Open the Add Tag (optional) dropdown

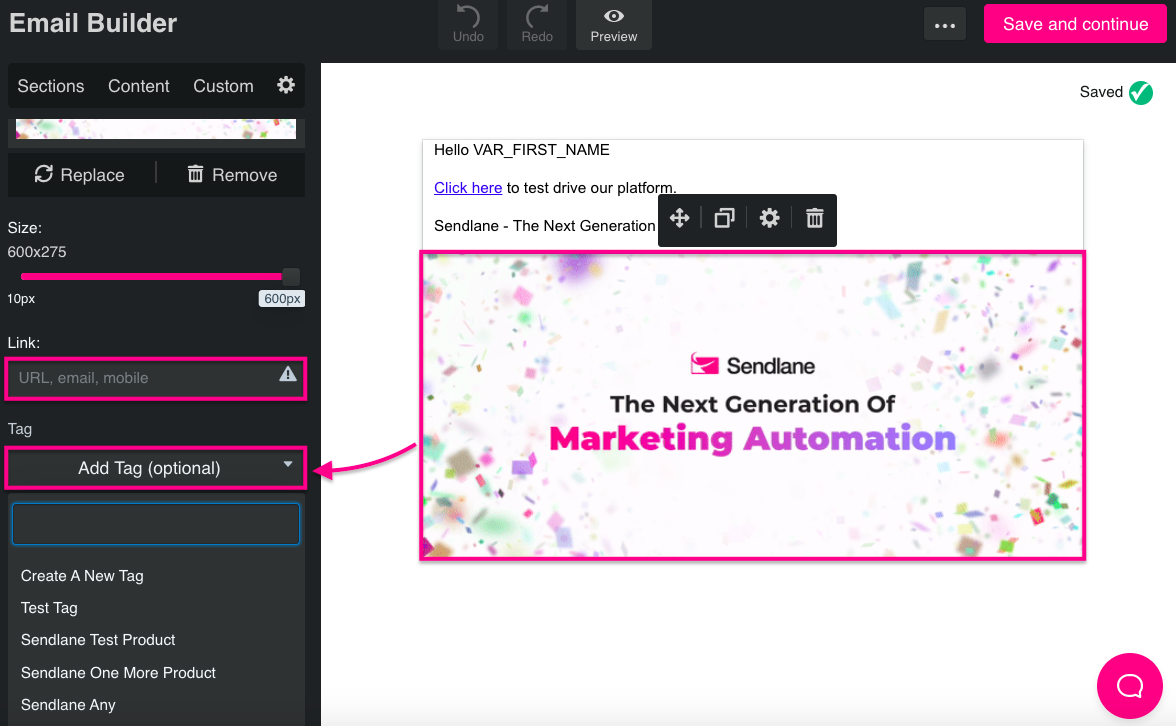[x=155, y=468]
